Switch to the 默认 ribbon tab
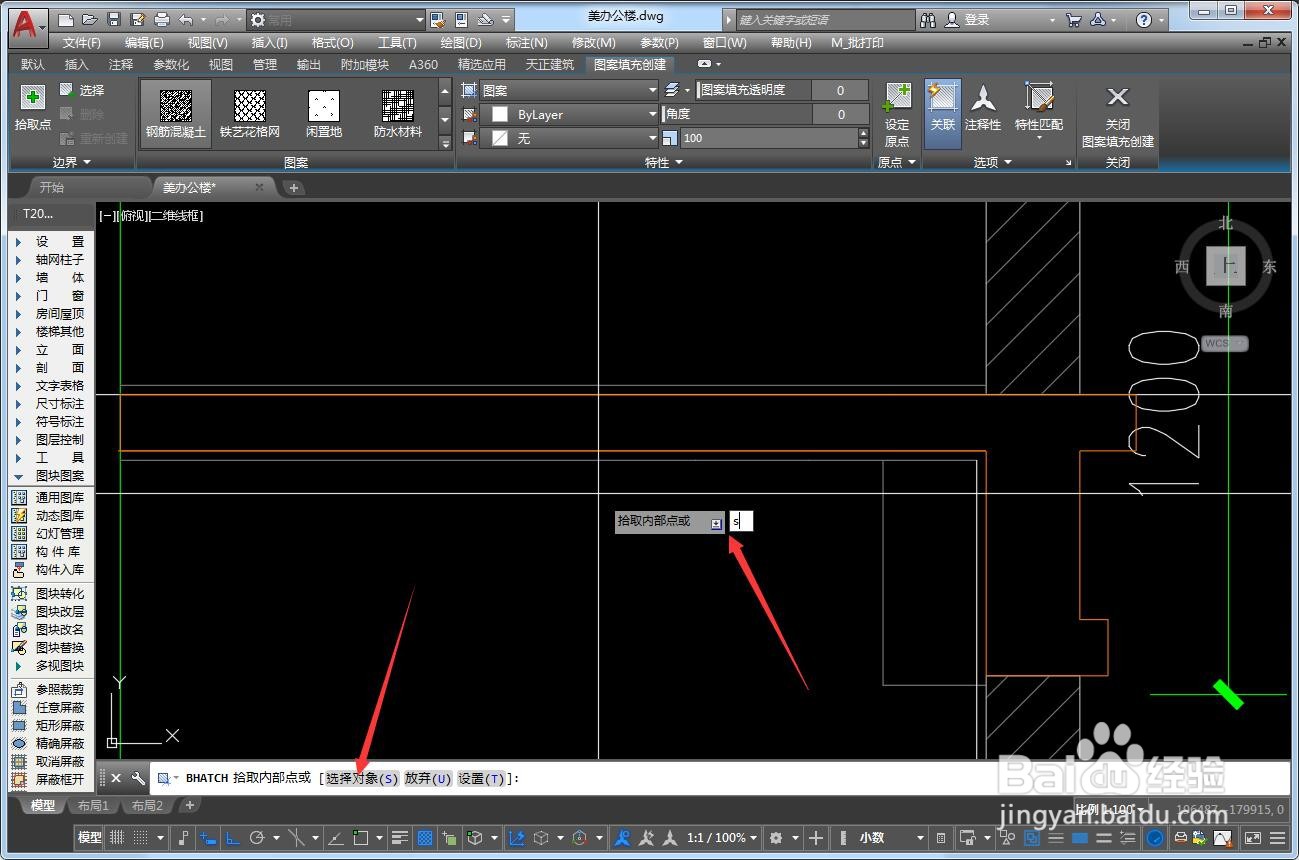Screen dimensions: 1299x860 point(33,64)
